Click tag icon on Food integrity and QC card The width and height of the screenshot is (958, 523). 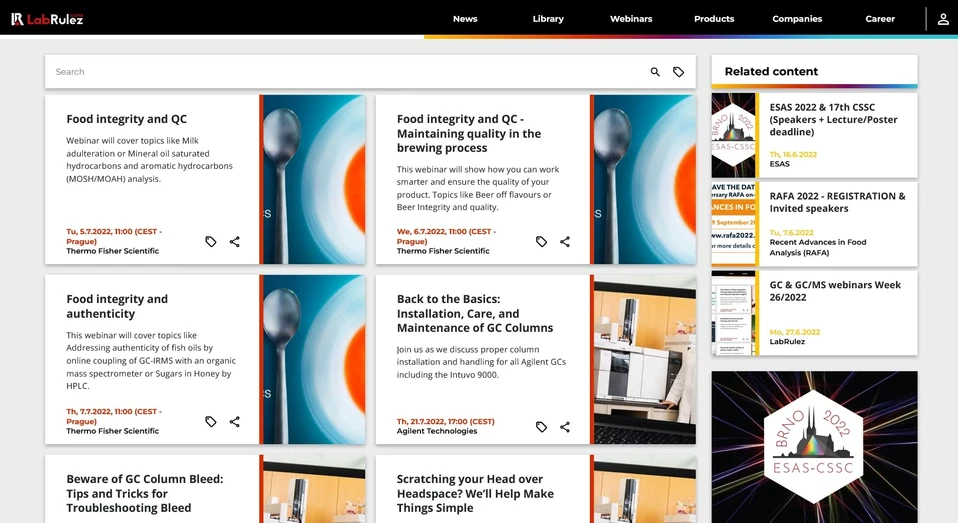pyautogui.click(x=211, y=242)
